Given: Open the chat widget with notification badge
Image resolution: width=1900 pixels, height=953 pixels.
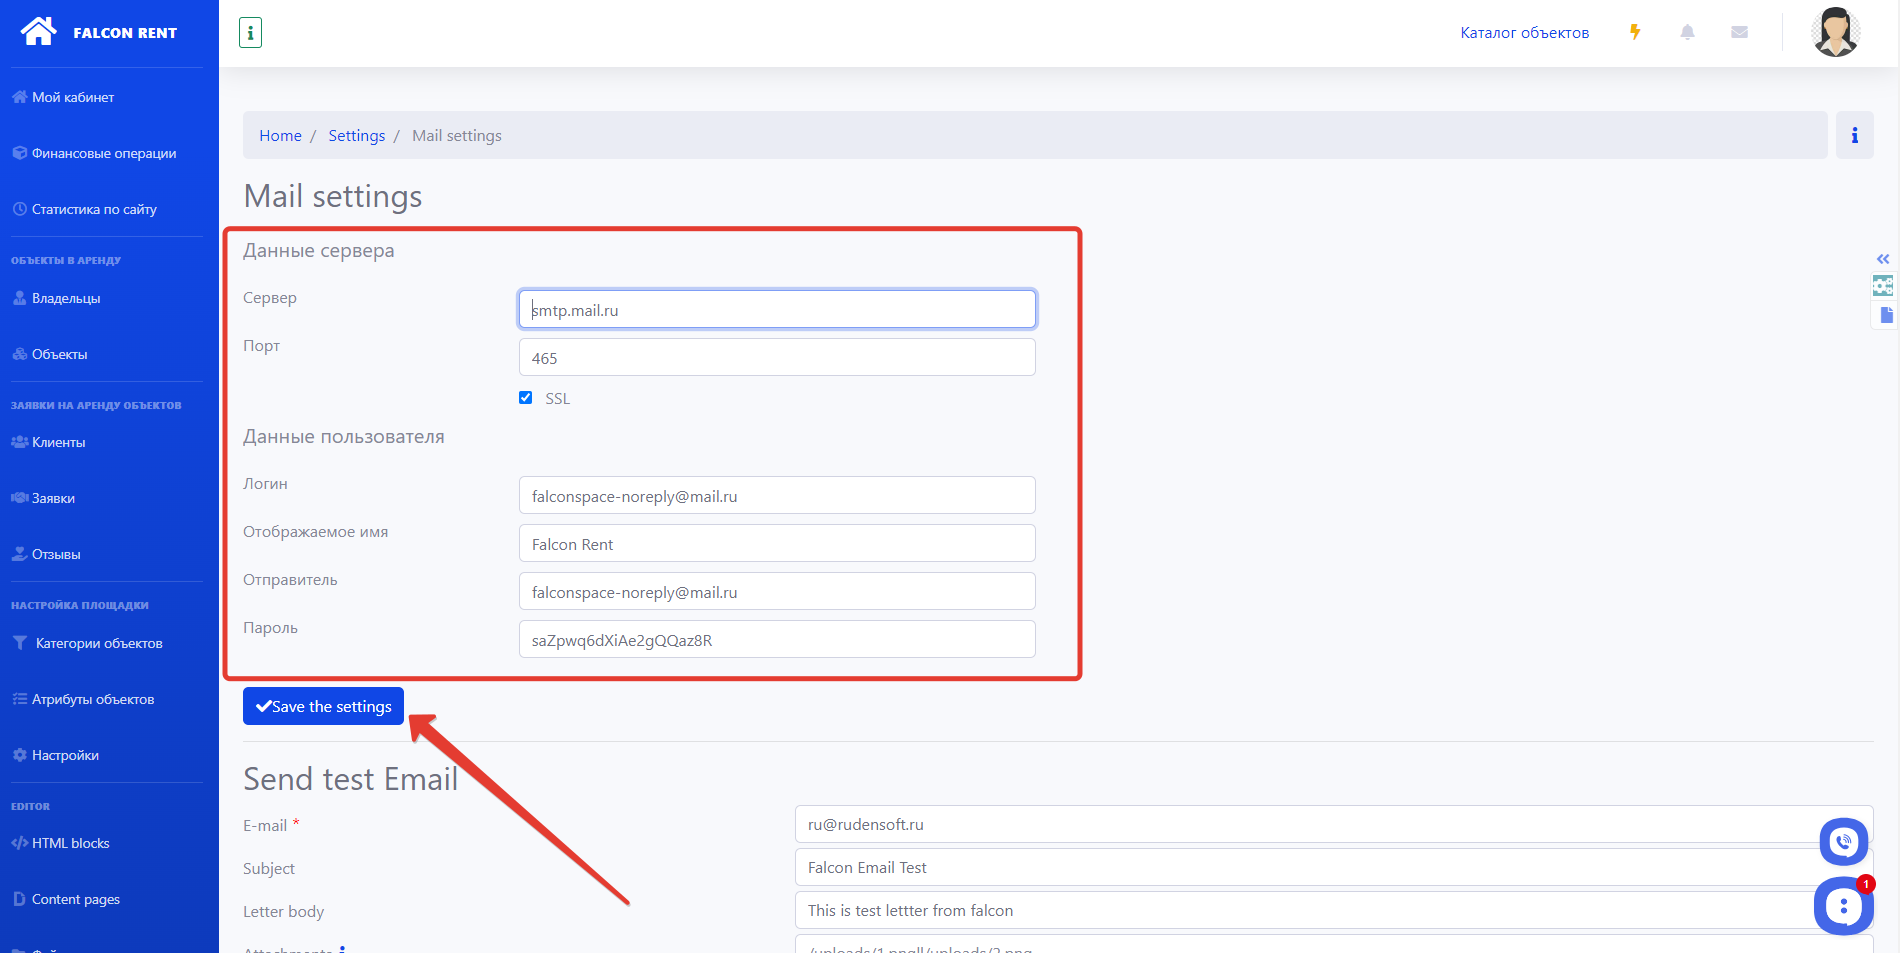Looking at the screenshot, I should click(x=1842, y=906).
